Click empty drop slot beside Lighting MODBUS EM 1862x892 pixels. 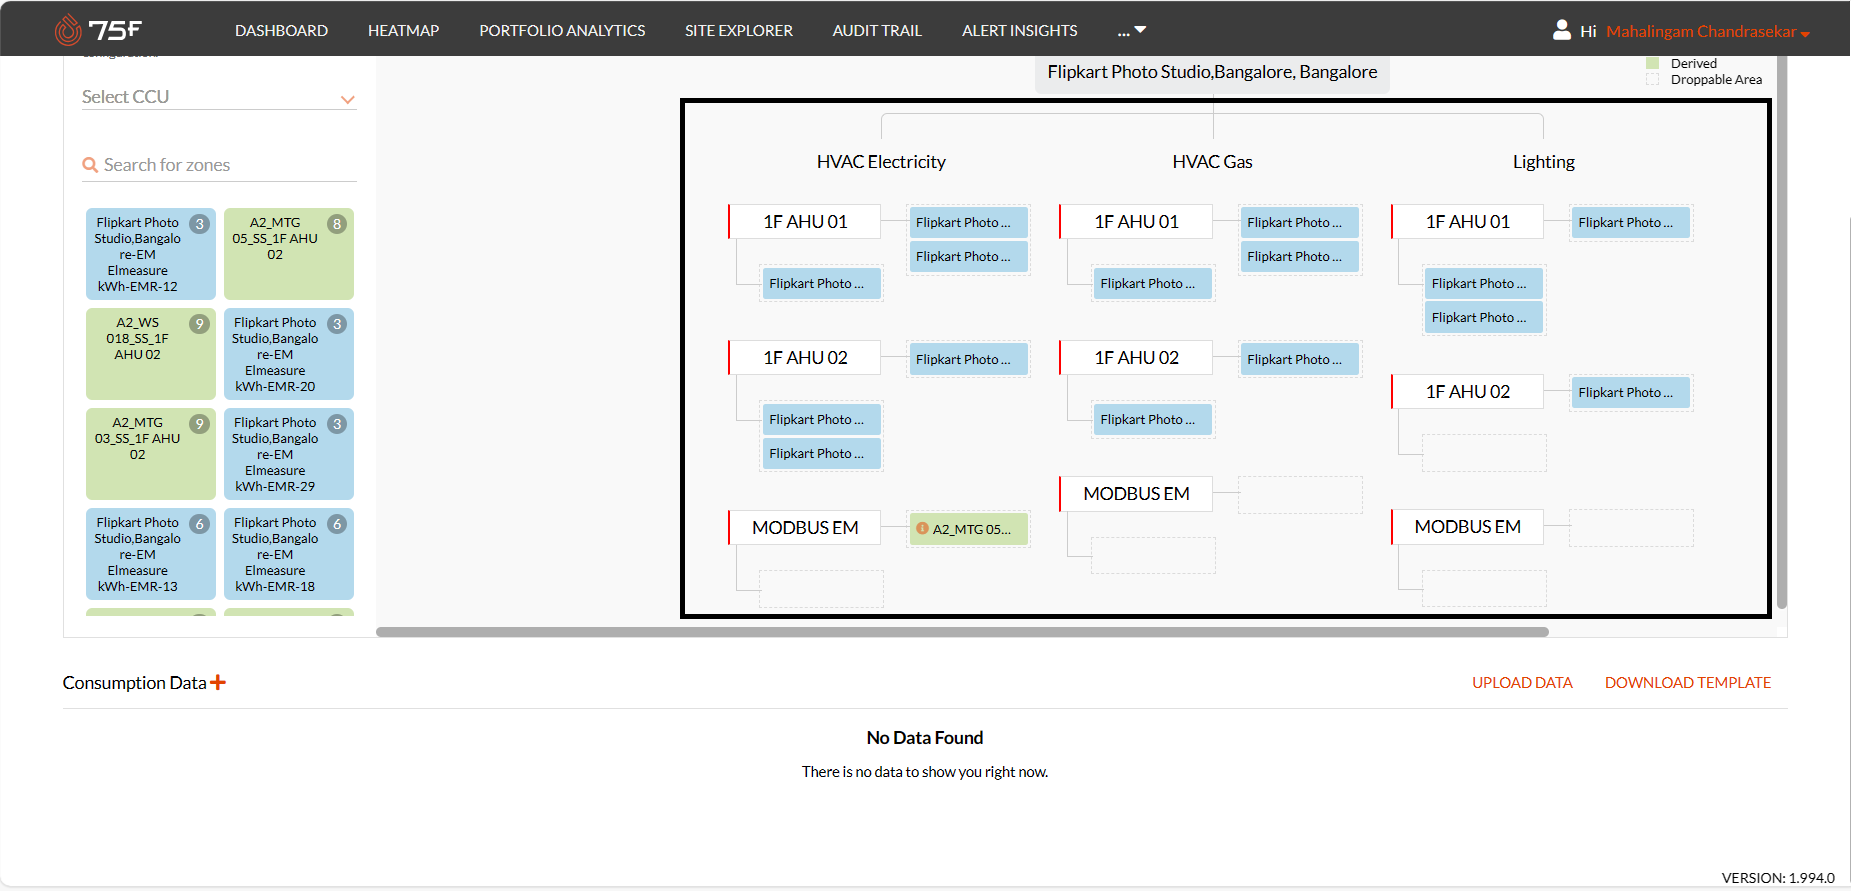click(x=1631, y=528)
